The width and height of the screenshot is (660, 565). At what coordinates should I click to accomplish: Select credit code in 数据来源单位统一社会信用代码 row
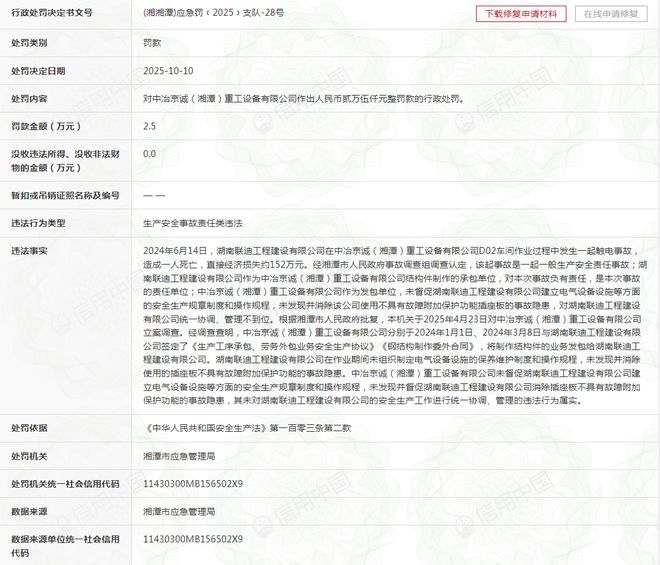click(x=193, y=539)
